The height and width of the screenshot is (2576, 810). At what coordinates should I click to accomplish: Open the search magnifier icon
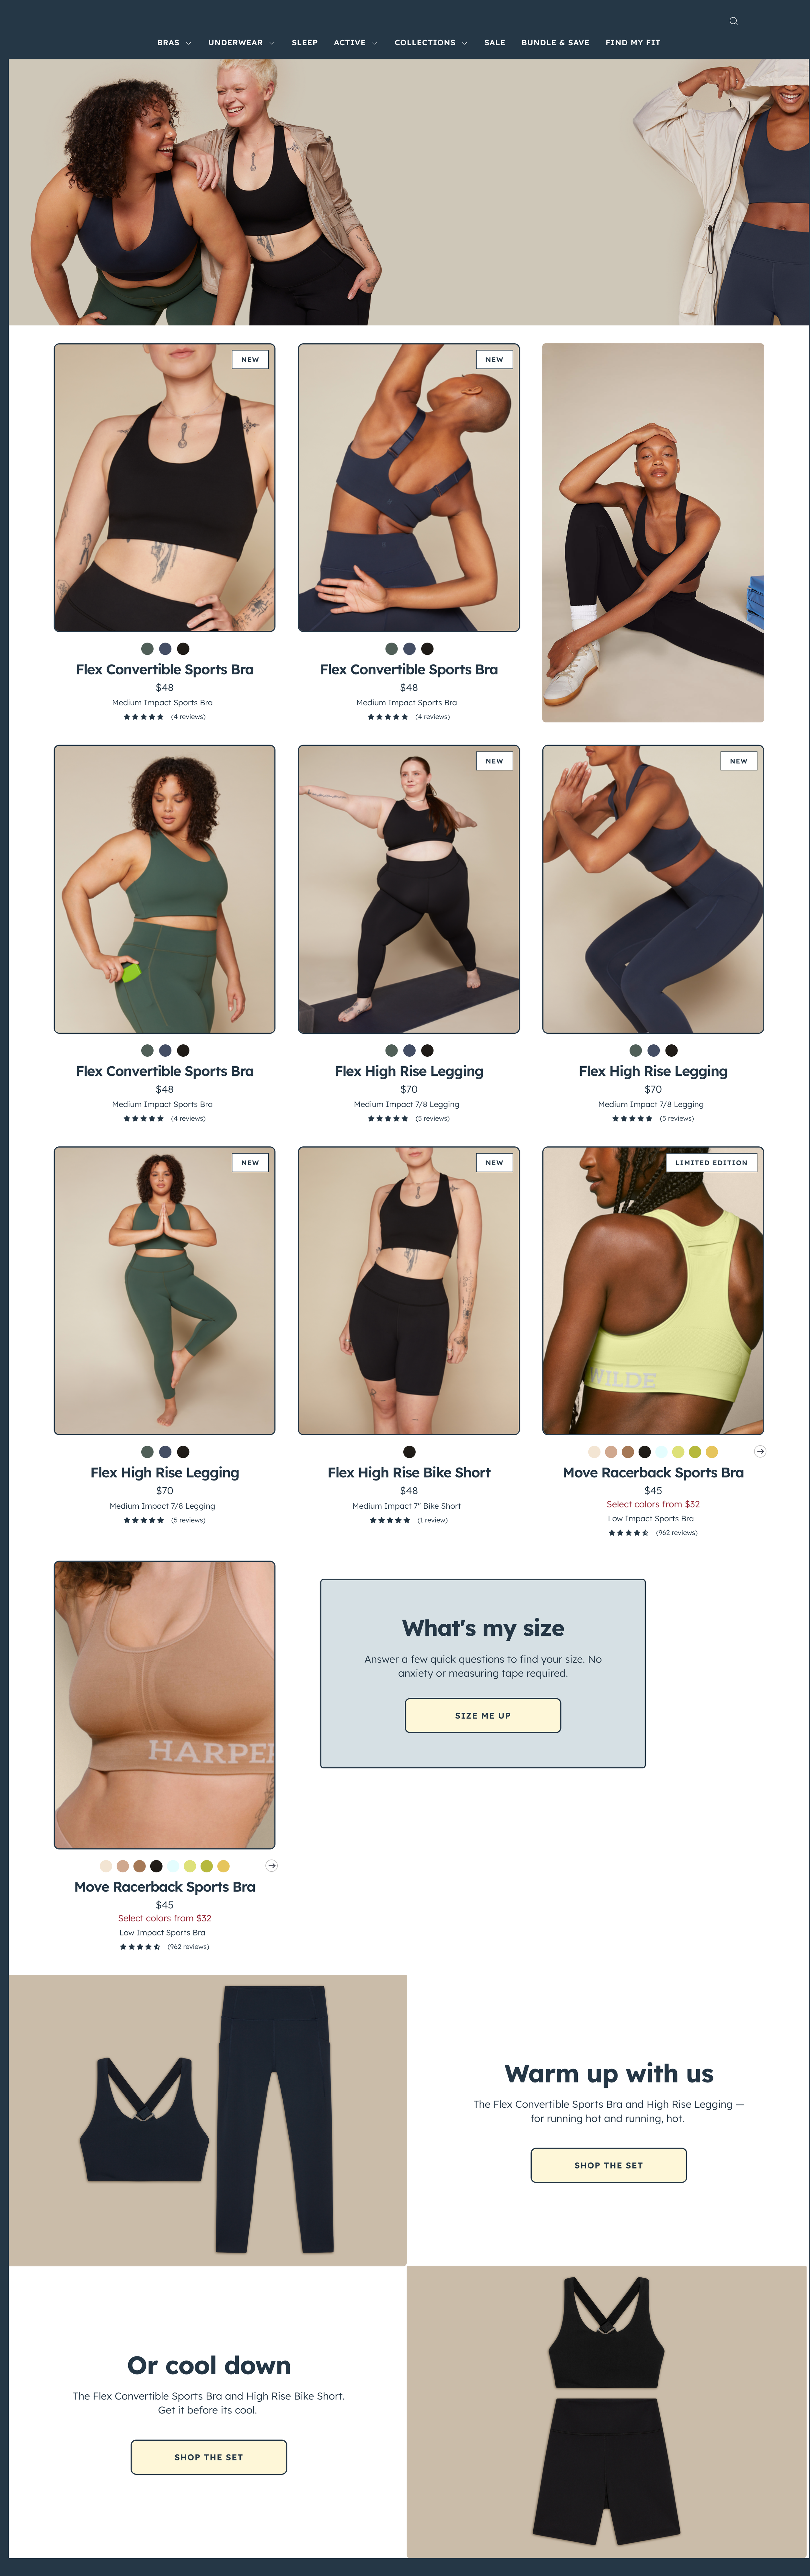coord(733,21)
